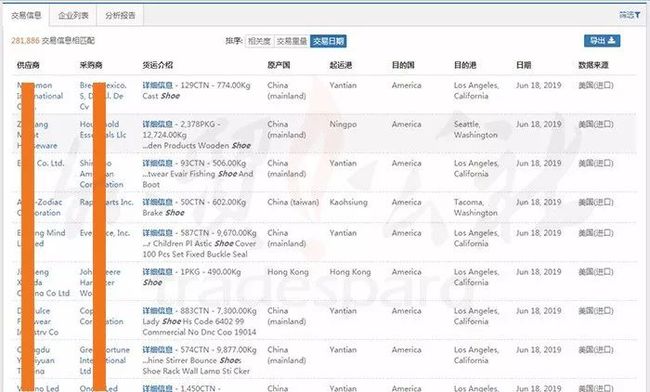Select the Ningpo departure port cell
Viewport: 650px width, 392px height.
pos(343,124)
